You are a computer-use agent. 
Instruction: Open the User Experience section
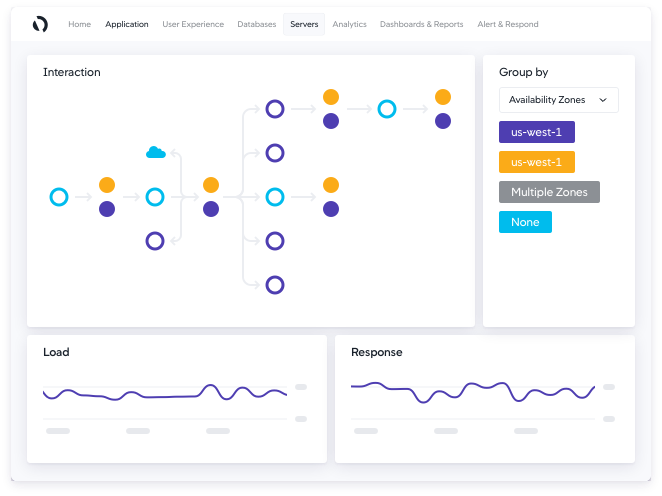(x=193, y=24)
